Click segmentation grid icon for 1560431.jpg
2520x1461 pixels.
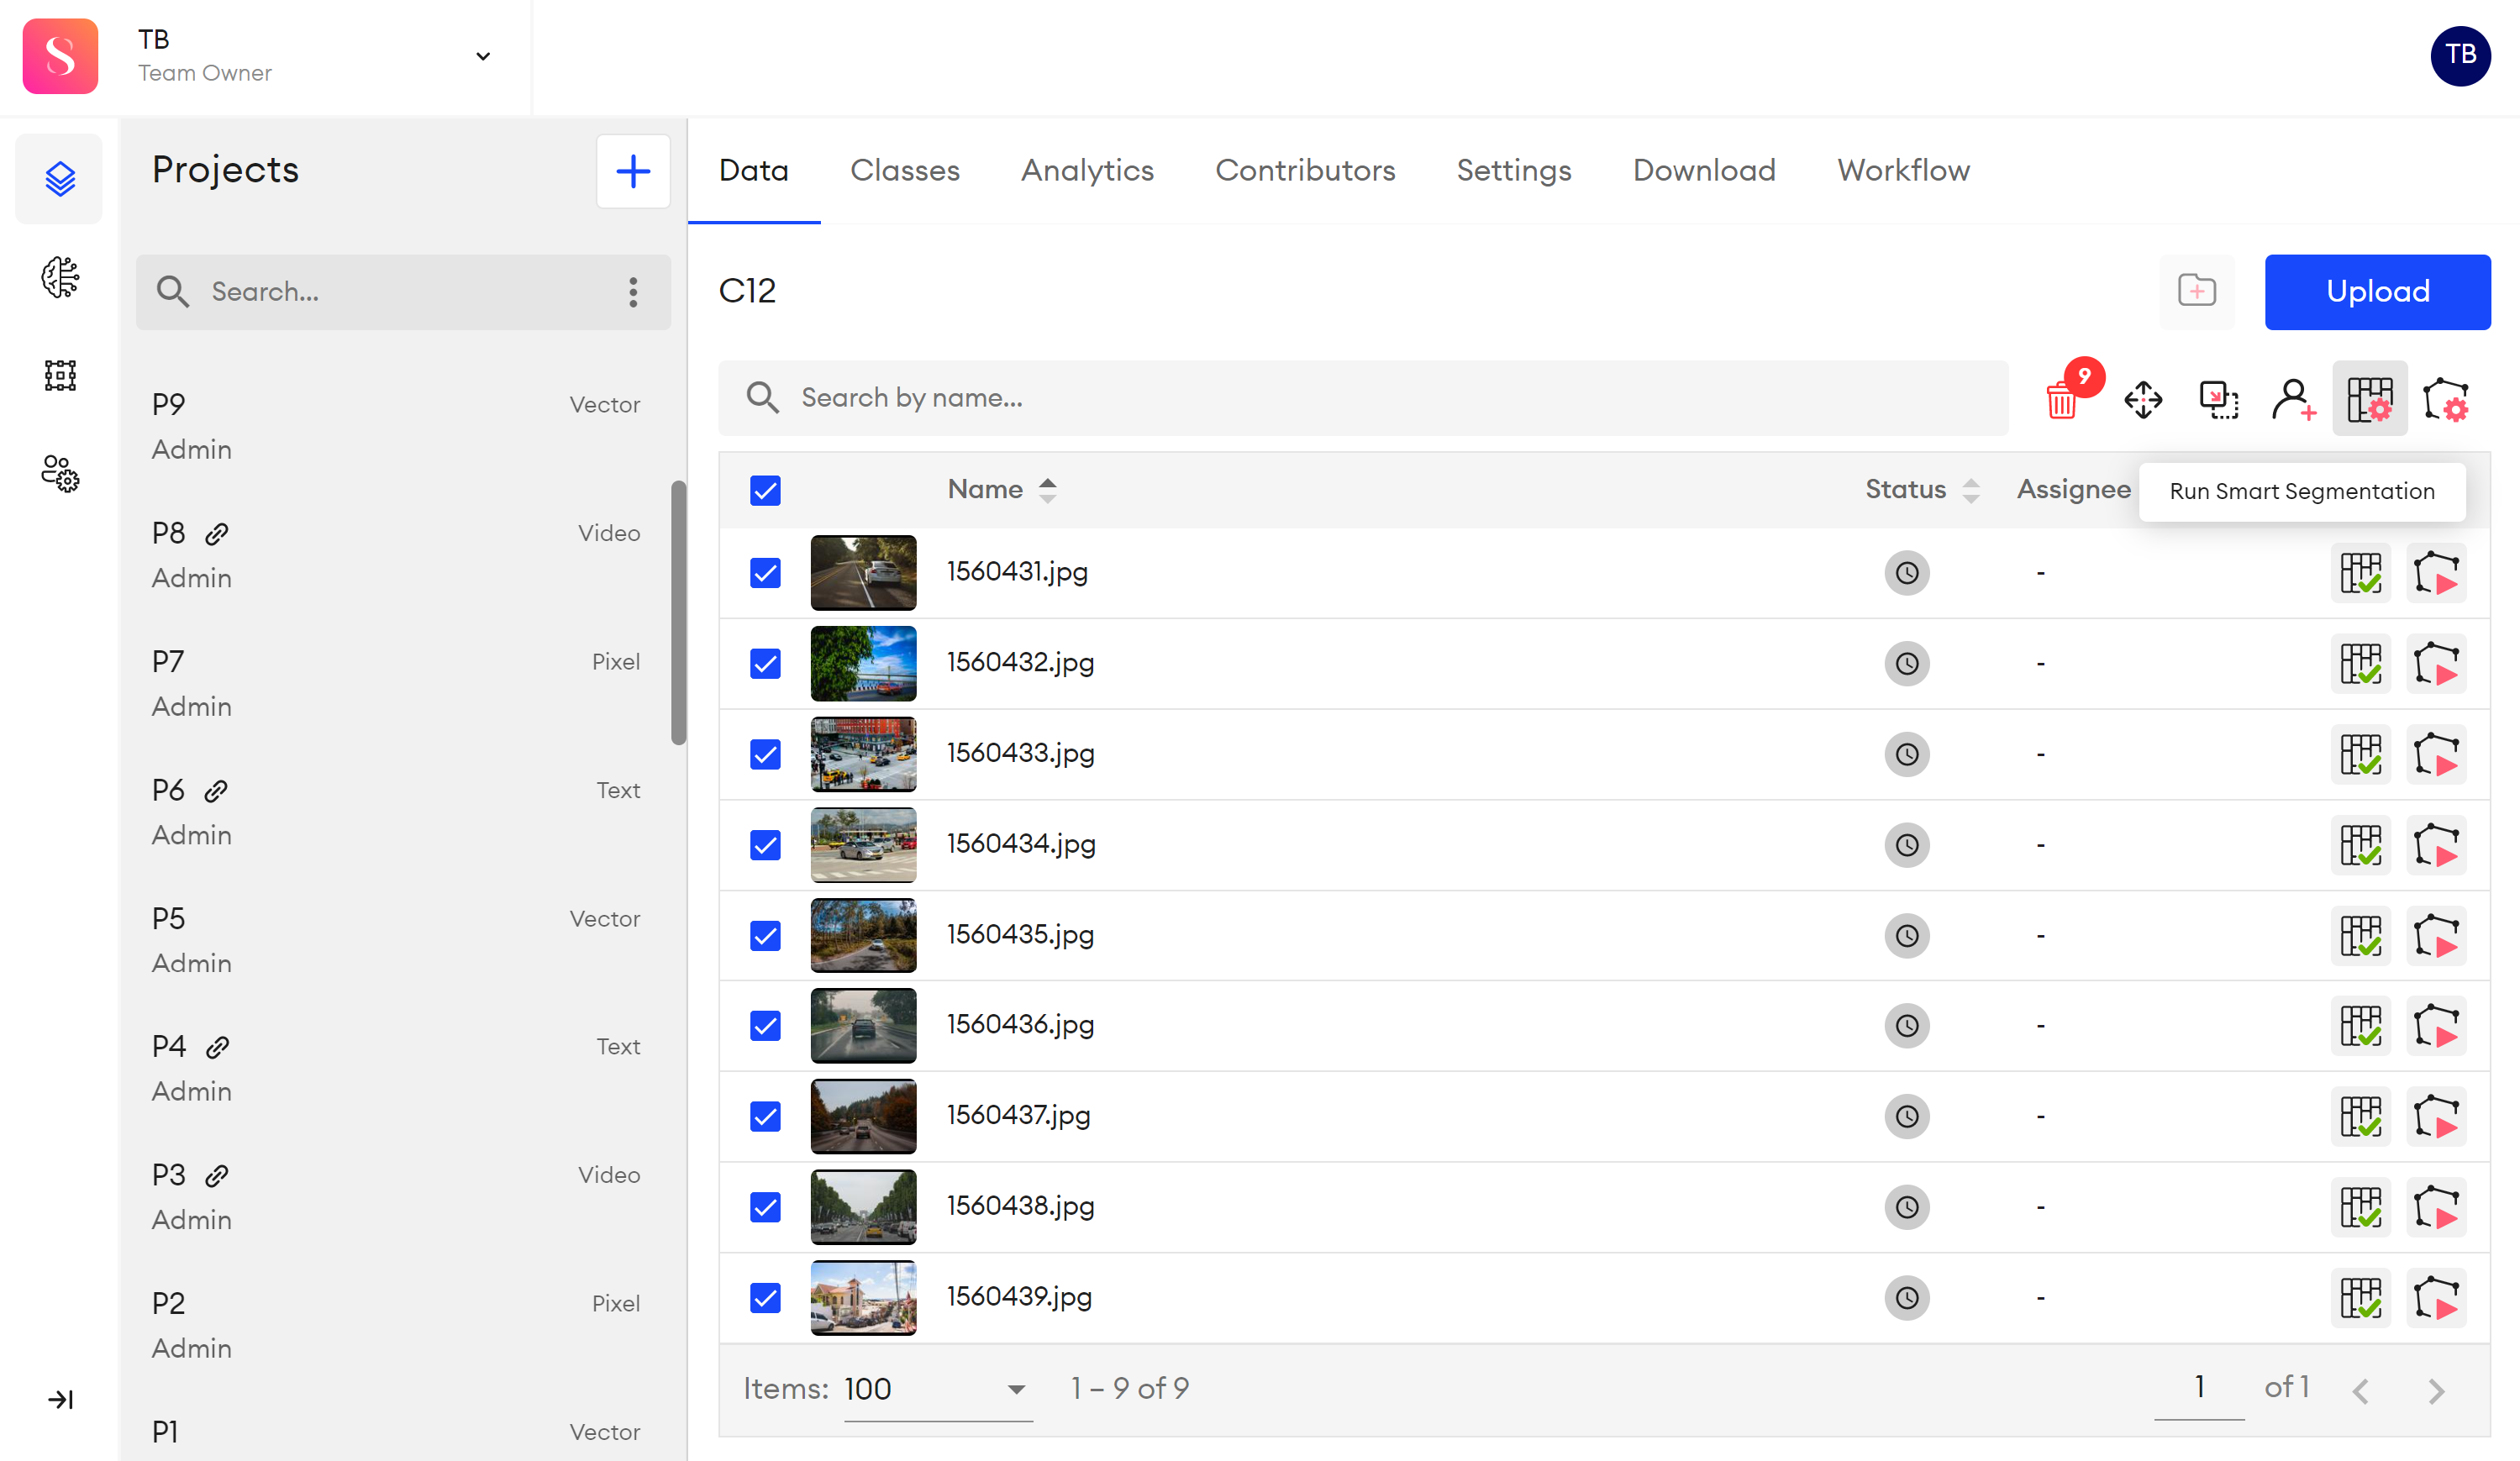2361,573
